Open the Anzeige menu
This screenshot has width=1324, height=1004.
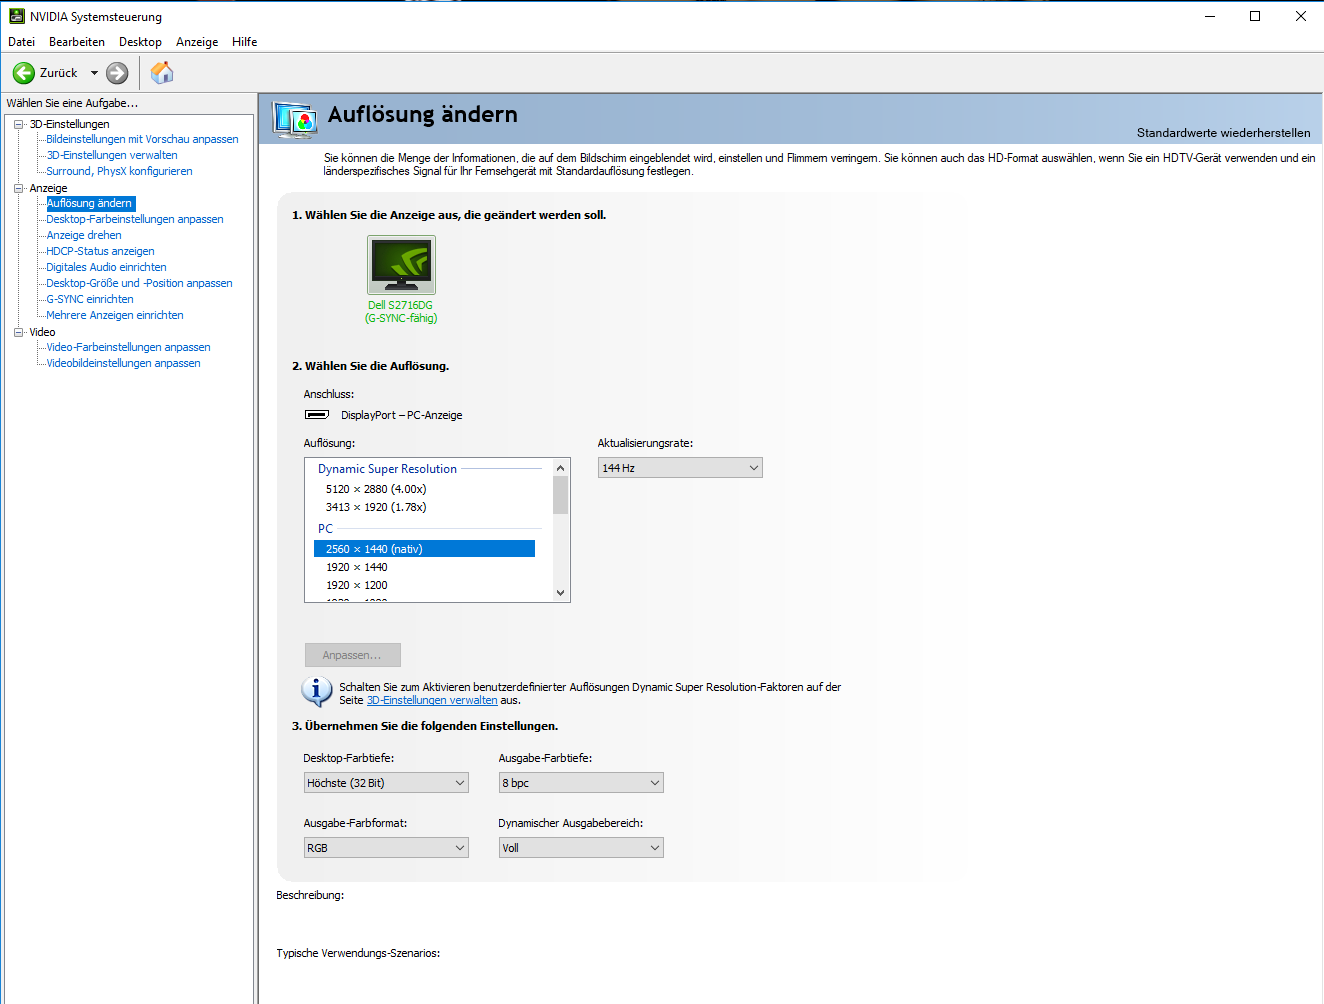[x=197, y=42]
